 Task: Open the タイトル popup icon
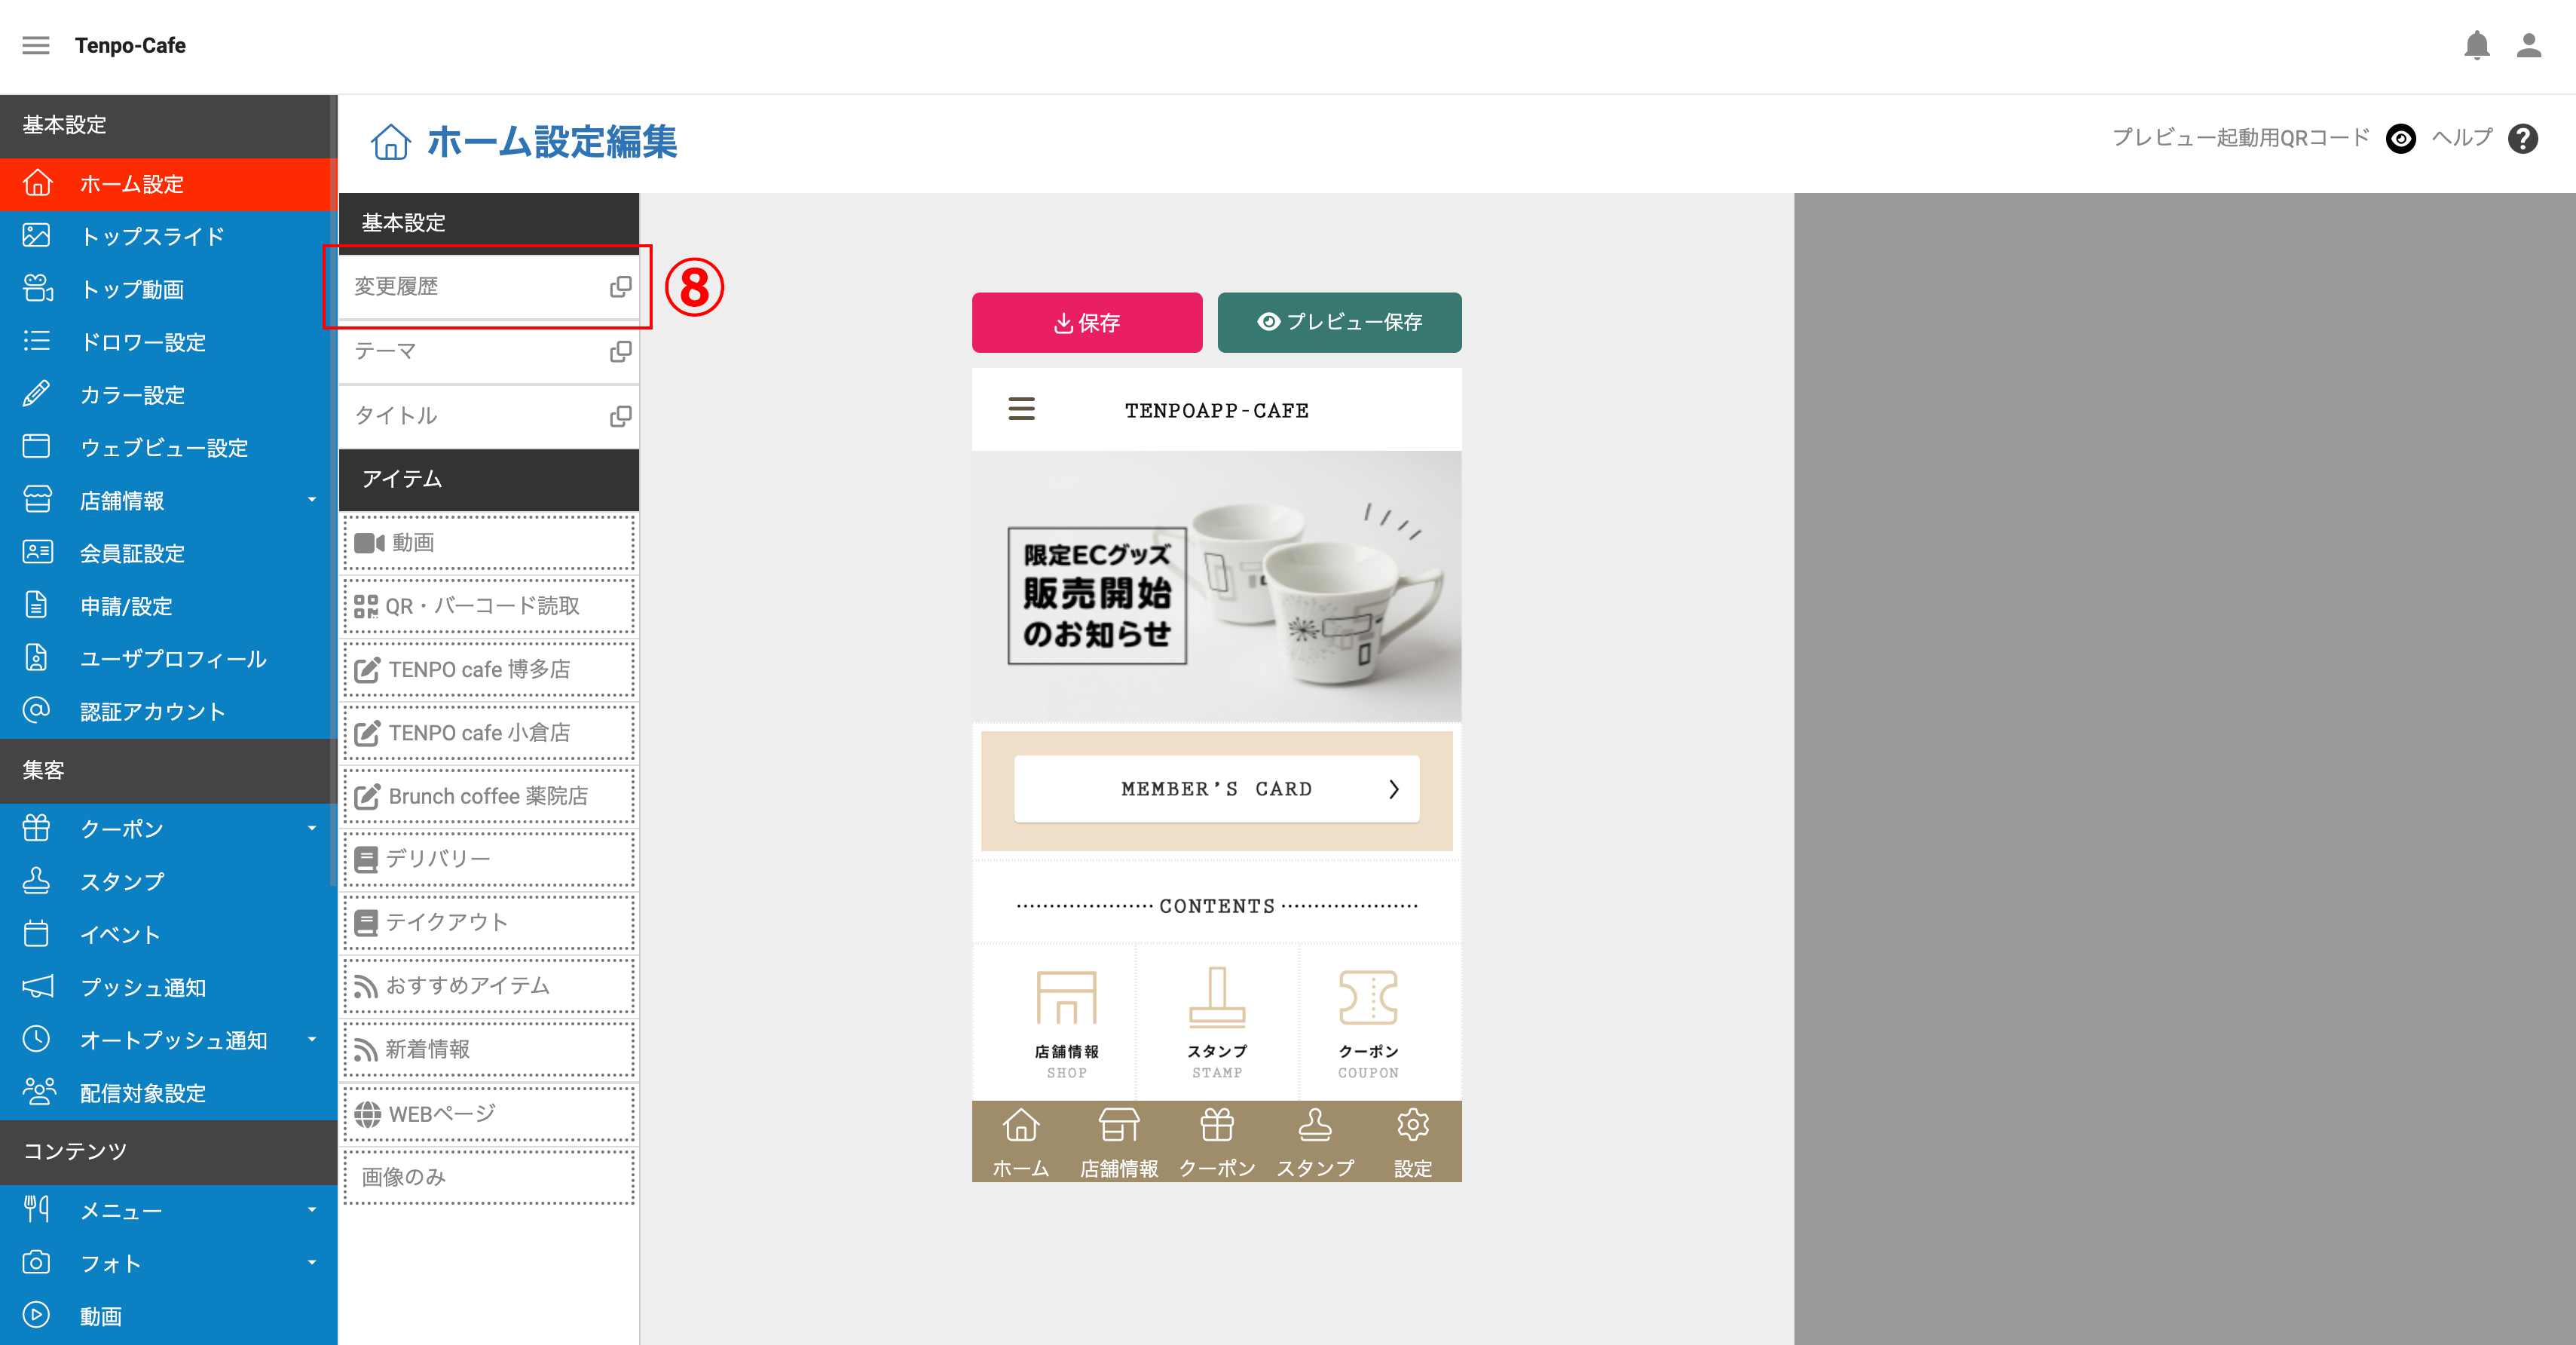tap(620, 416)
